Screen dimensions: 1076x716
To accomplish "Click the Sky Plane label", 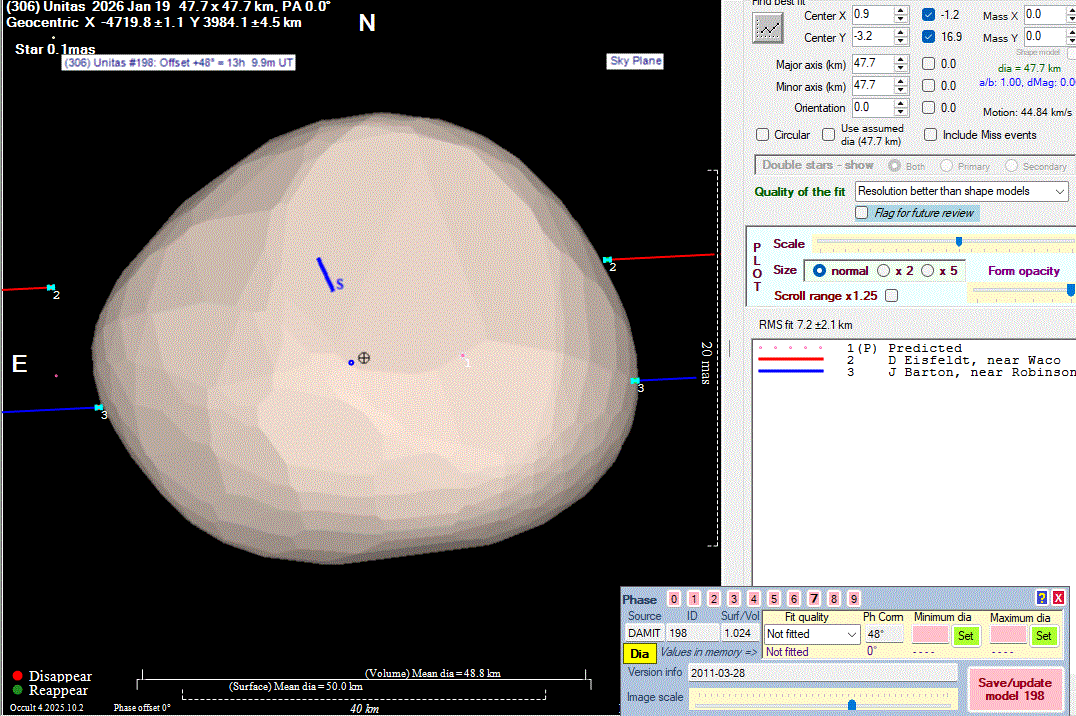I will pos(636,61).
